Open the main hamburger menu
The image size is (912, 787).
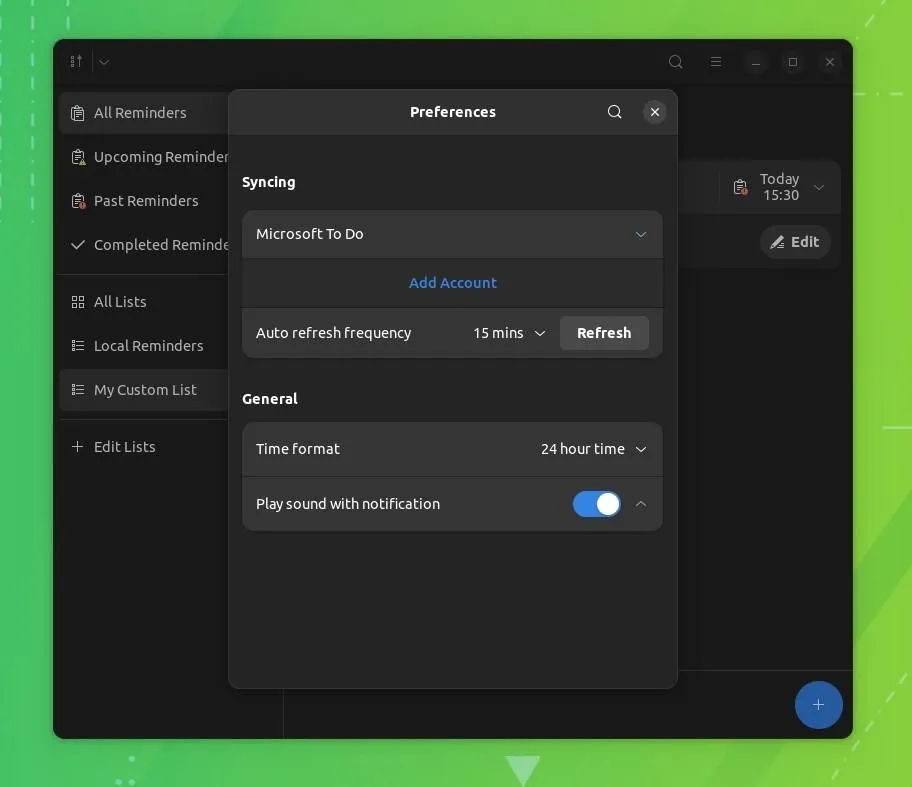716,62
